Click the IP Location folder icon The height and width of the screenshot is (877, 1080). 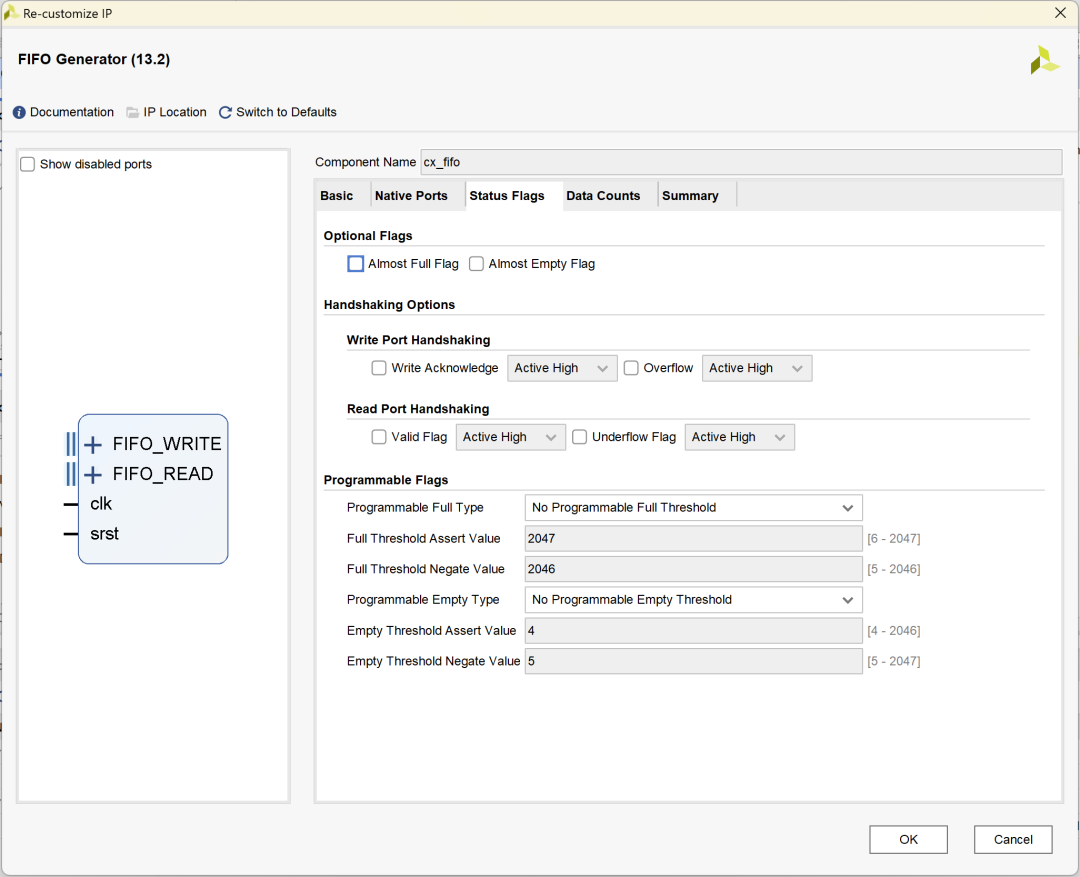[x=133, y=112]
